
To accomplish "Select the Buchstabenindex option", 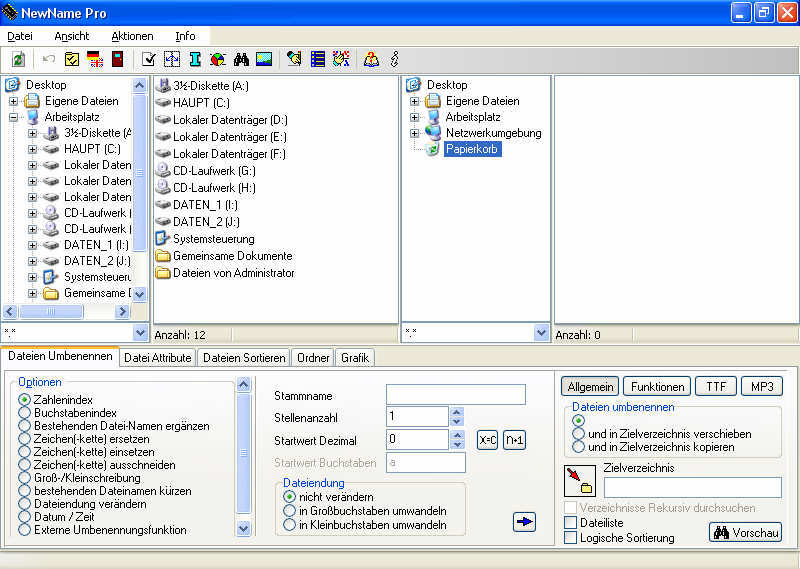I will click(24, 412).
